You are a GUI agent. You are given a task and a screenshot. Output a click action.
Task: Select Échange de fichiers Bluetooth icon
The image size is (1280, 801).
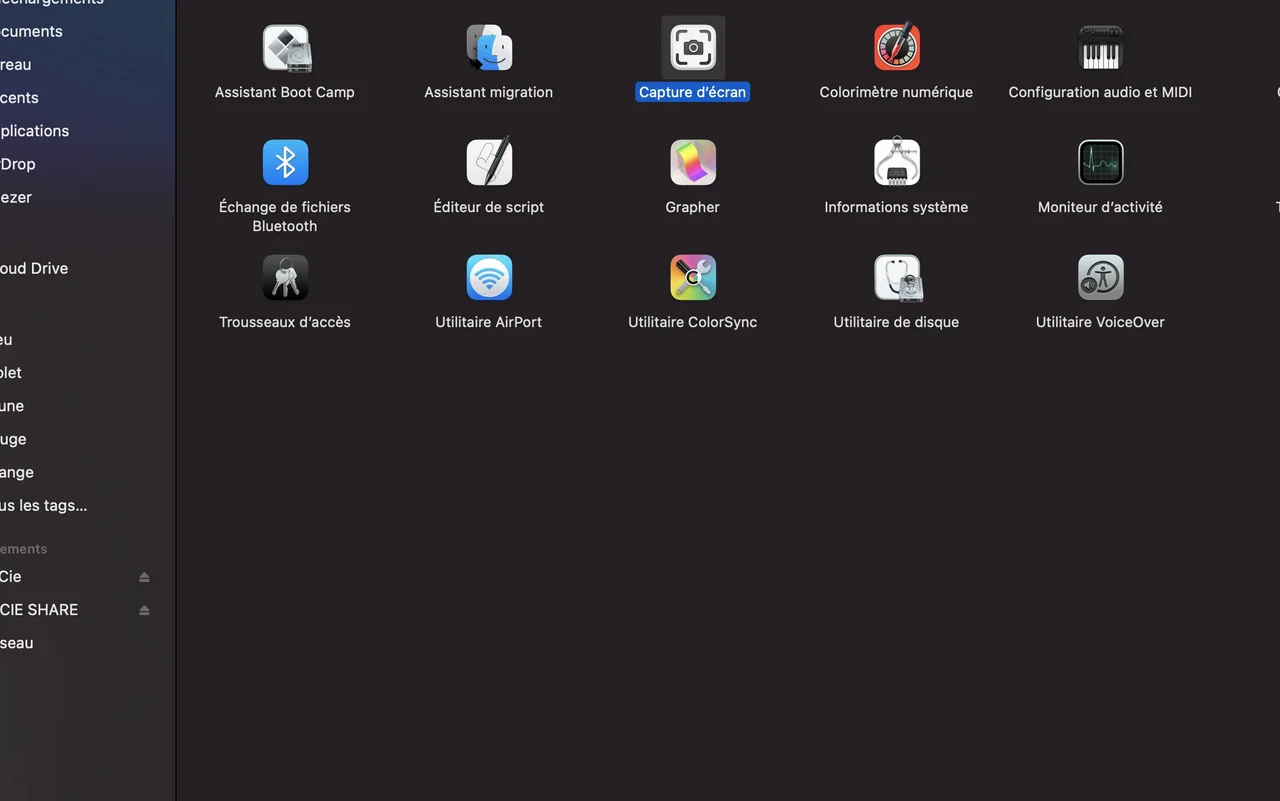point(285,162)
